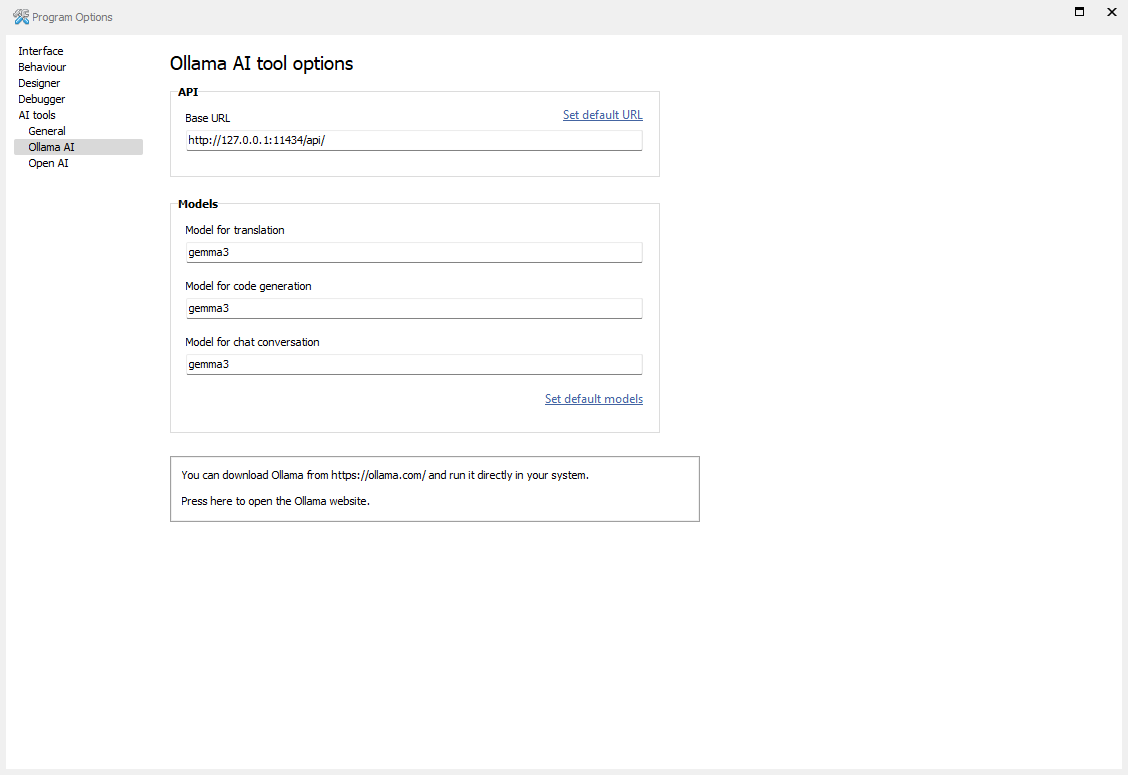Click the Ollama download info text line
1128x775 pixels.
click(x=385, y=475)
